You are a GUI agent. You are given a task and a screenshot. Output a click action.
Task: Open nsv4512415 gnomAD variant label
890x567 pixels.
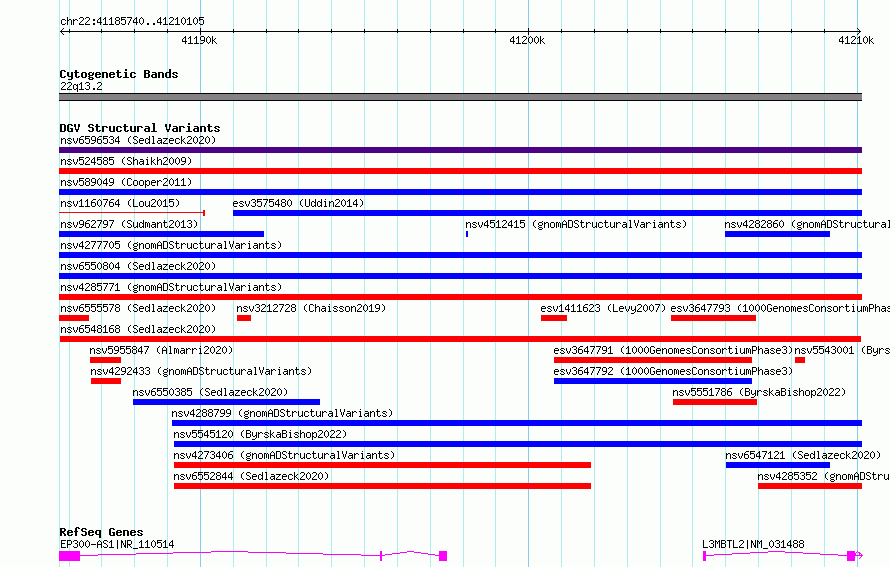click(576, 224)
